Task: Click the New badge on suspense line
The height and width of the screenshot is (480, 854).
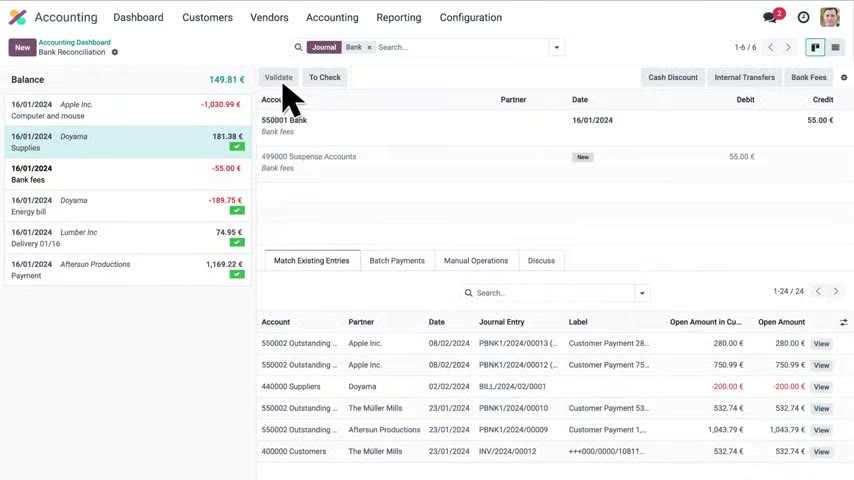Action: pos(583,157)
